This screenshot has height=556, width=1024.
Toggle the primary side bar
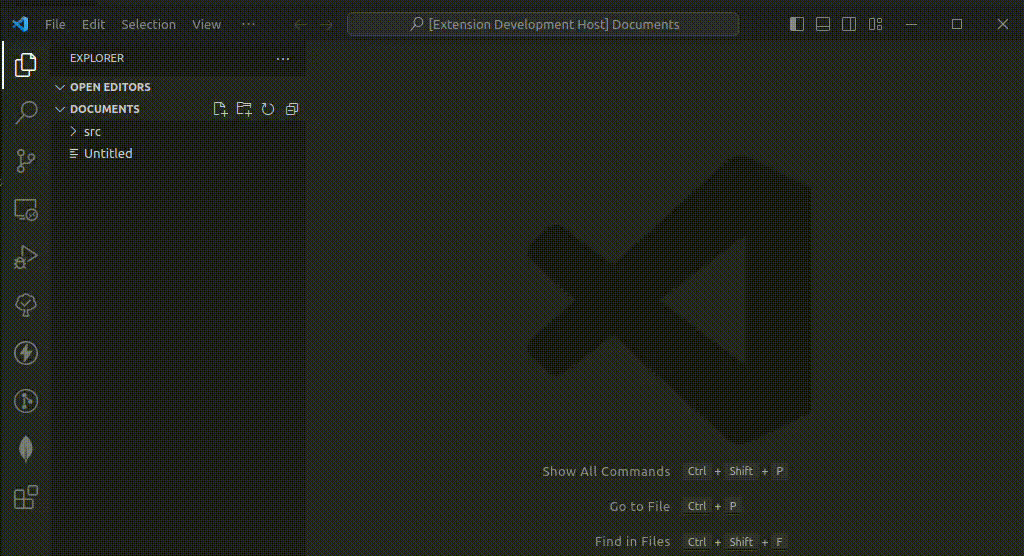(797, 24)
